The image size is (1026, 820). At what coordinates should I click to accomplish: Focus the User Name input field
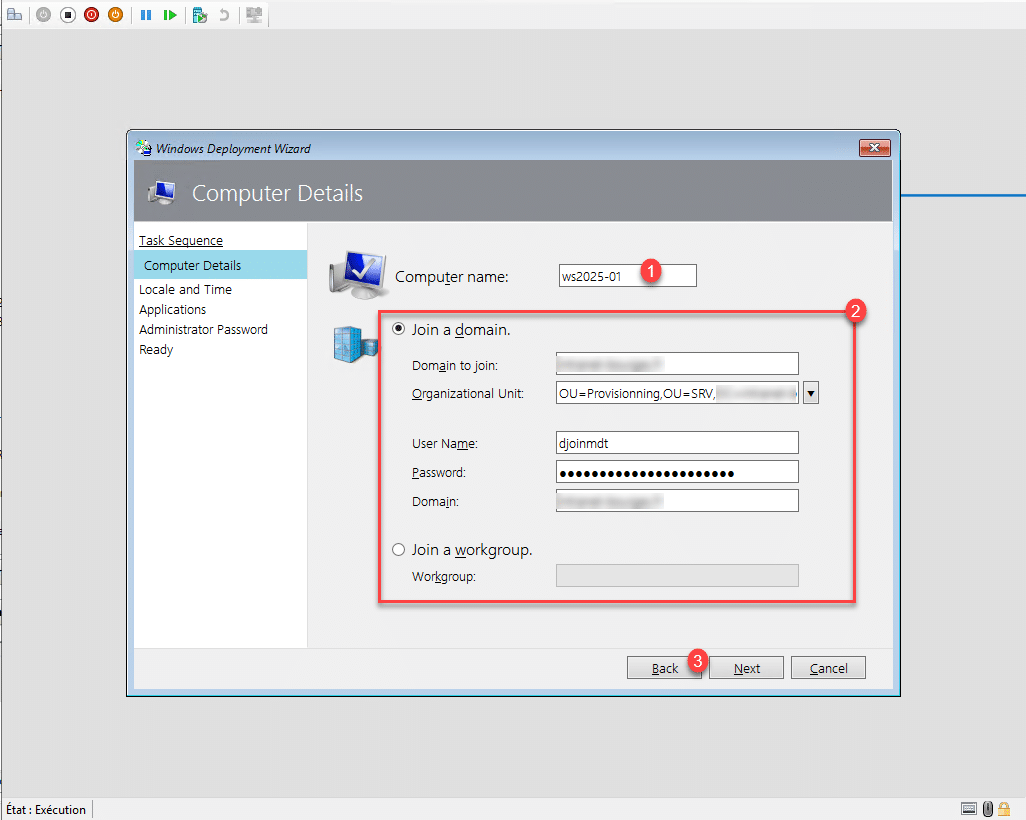point(676,442)
